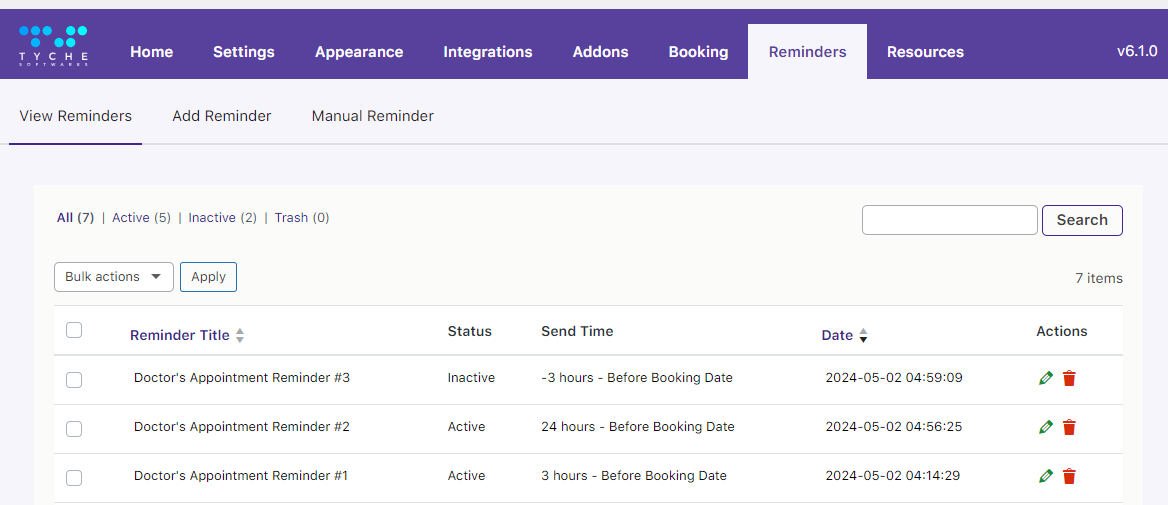Click the version label v6.1.0

point(1137,51)
